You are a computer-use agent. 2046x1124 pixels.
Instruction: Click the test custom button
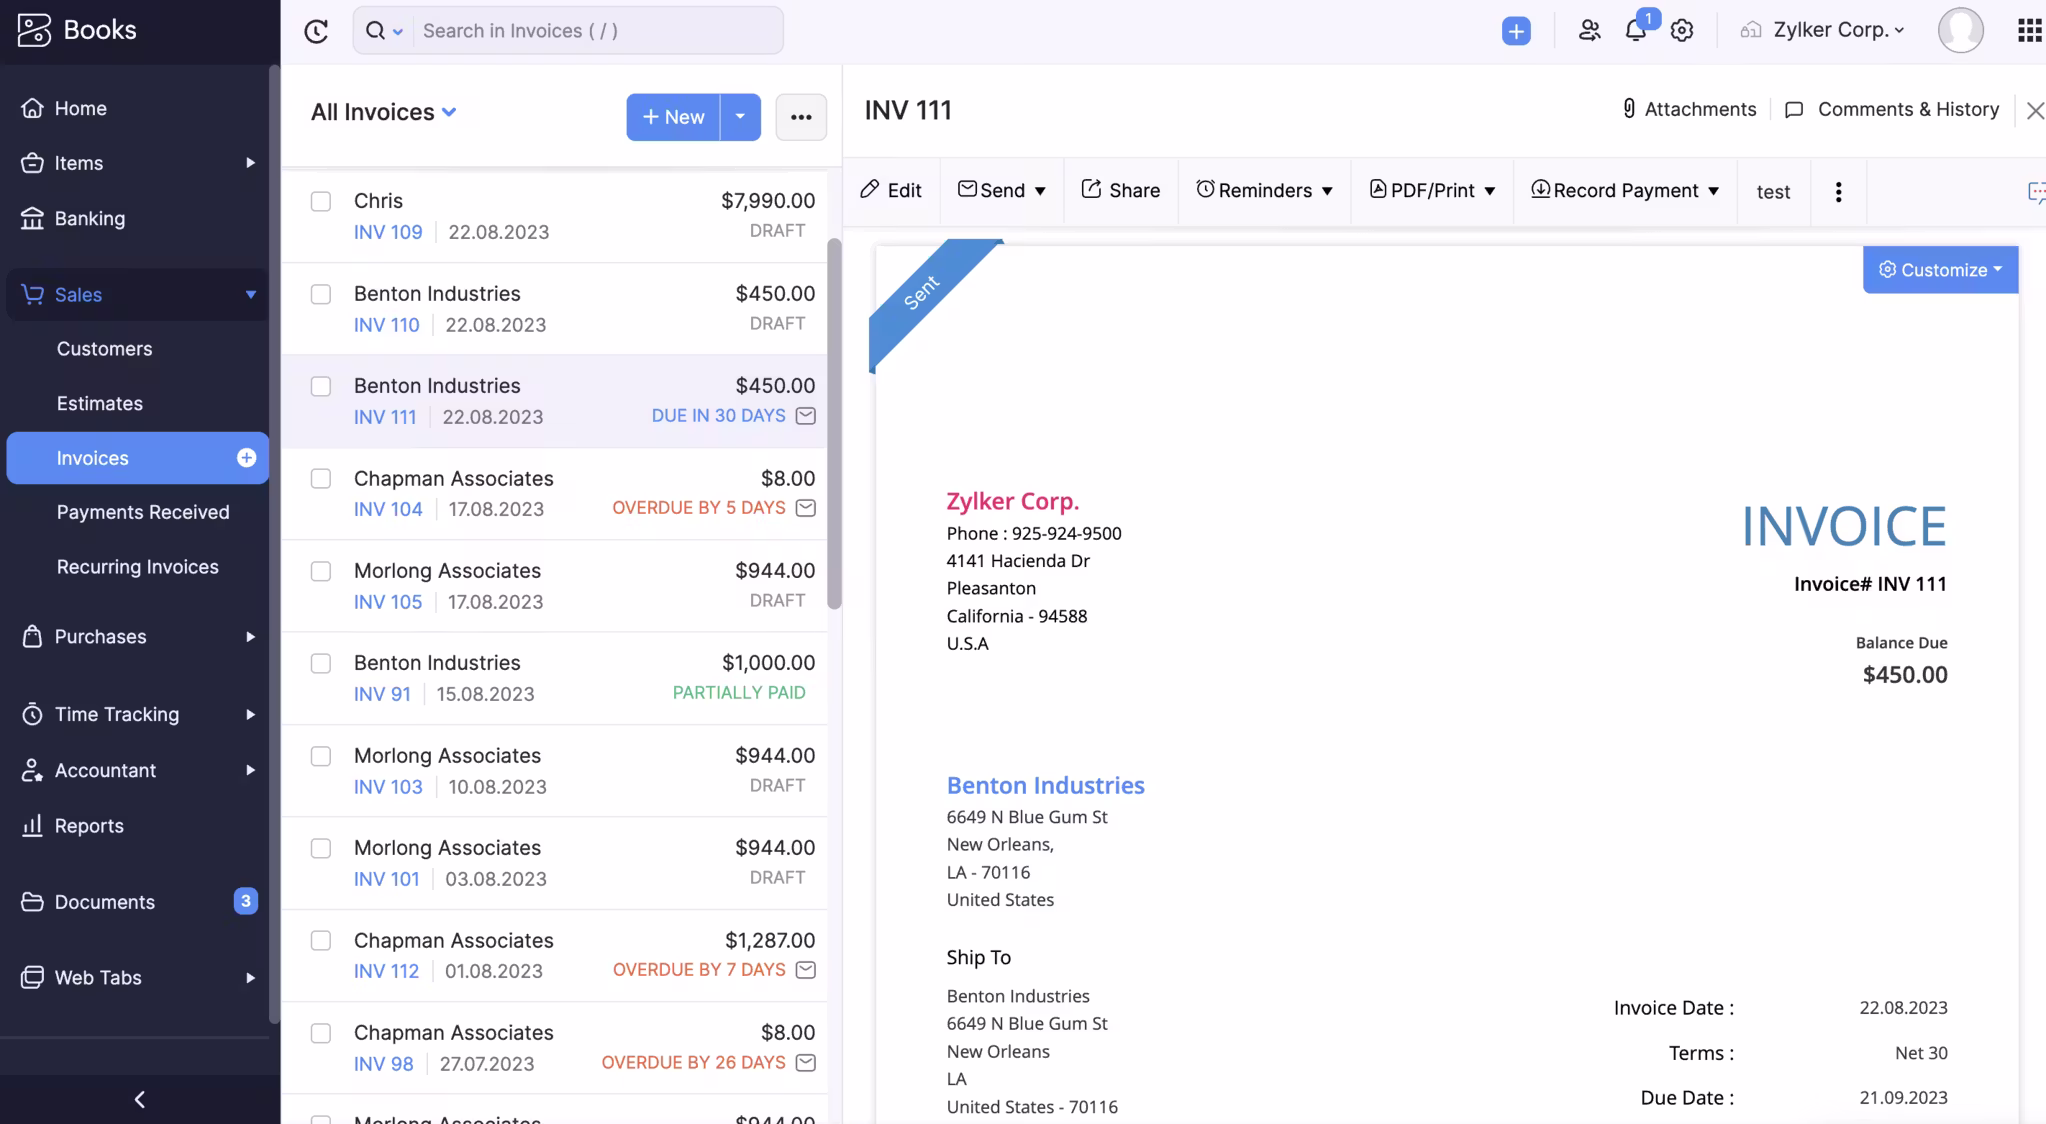pos(1773,191)
